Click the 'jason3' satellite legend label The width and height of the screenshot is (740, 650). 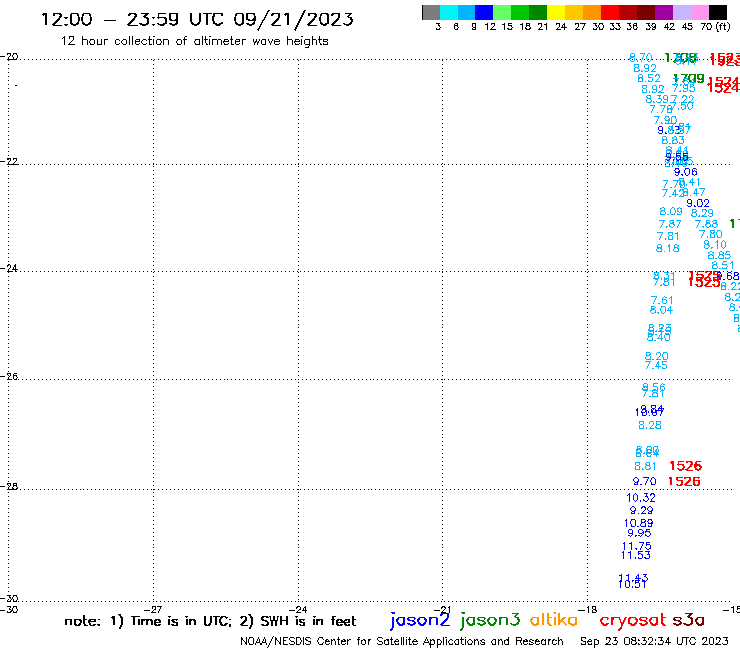click(490, 620)
